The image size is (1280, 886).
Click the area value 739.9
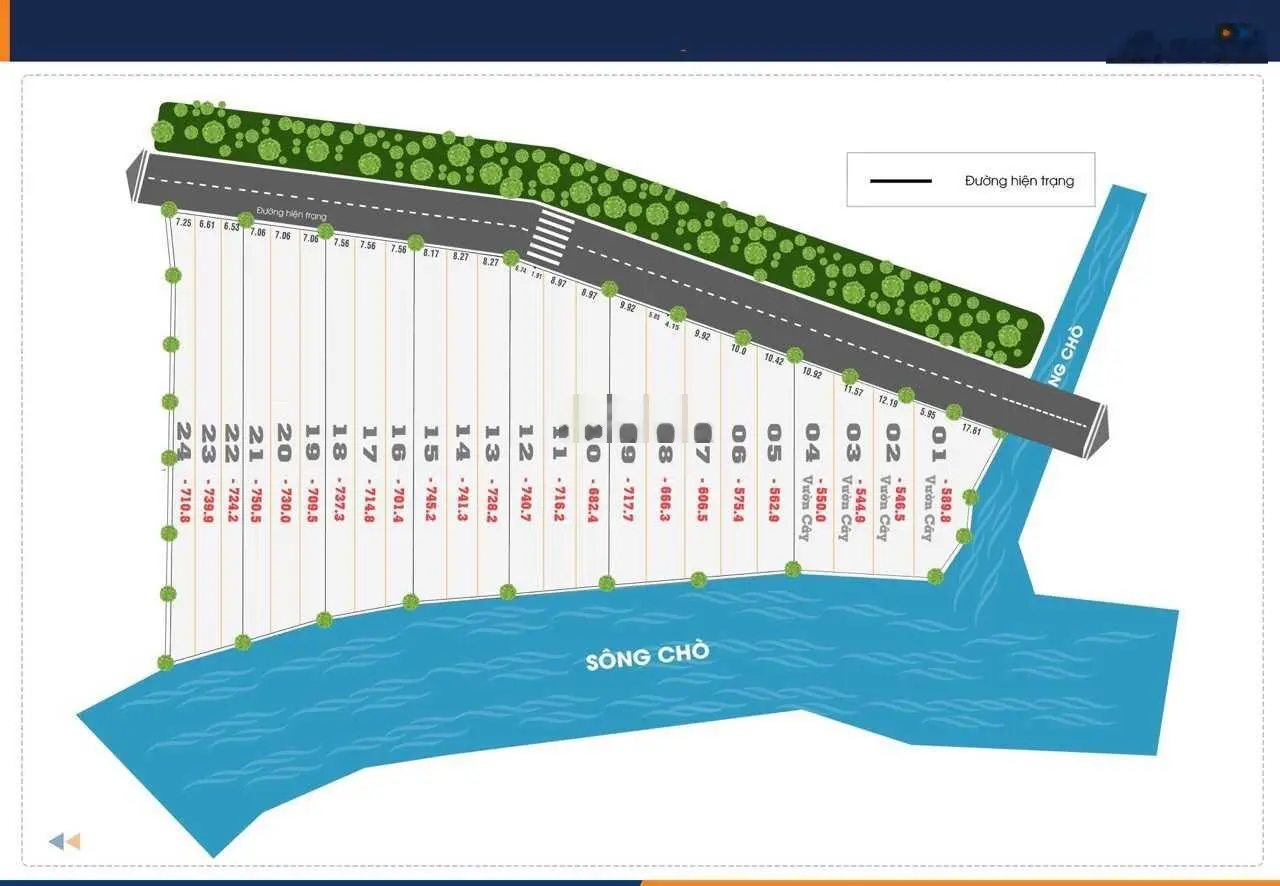click(209, 508)
